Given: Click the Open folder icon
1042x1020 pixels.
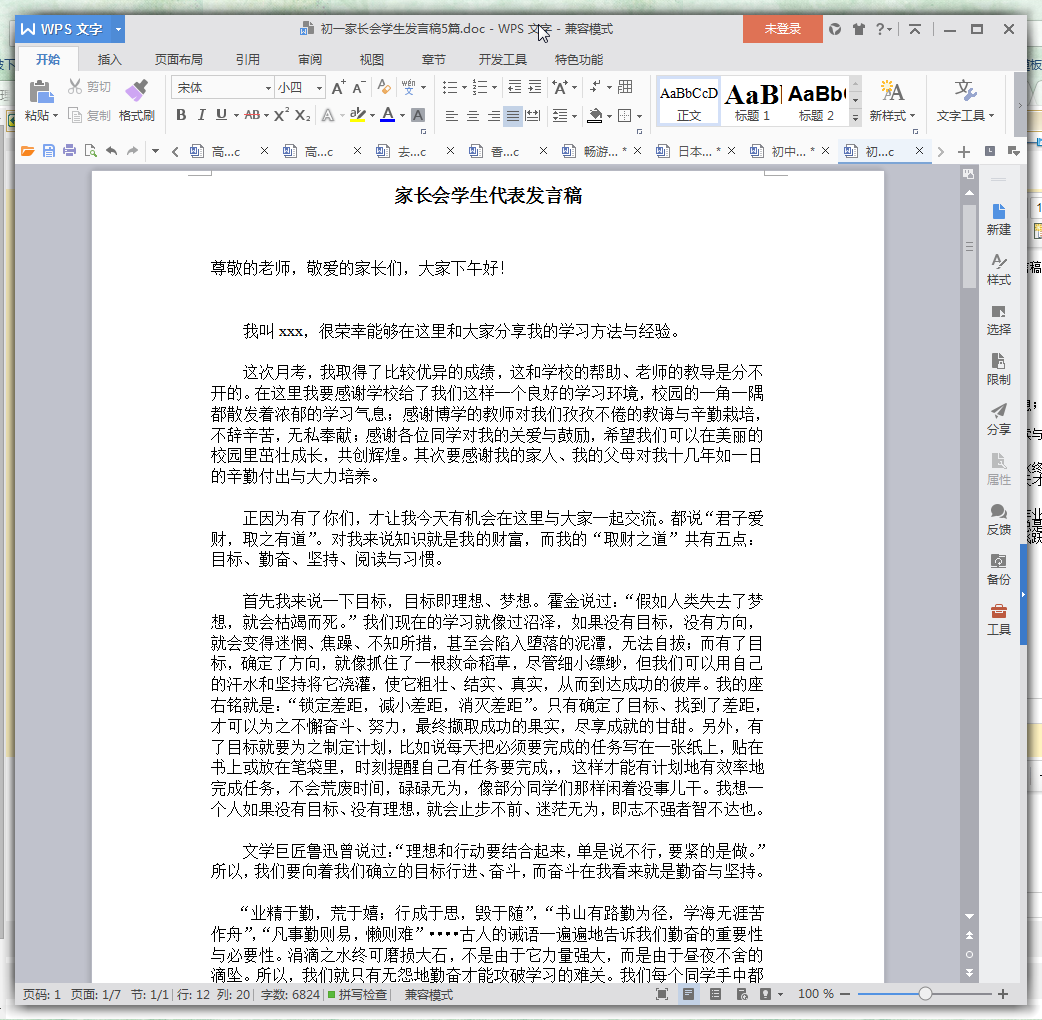Looking at the screenshot, I should coord(27,151).
